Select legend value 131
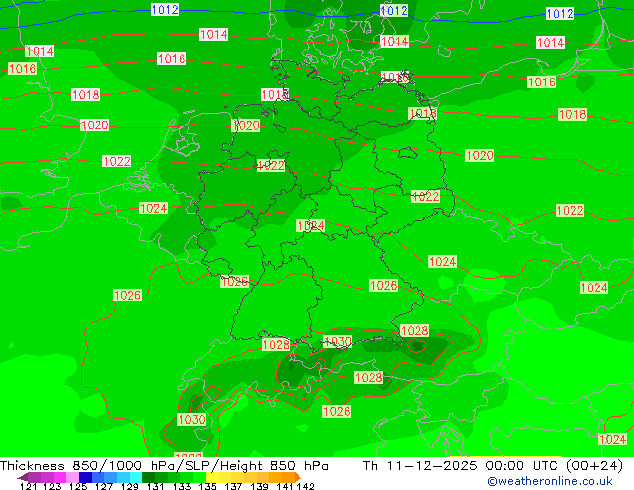 pyautogui.click(x=156, y=486)
